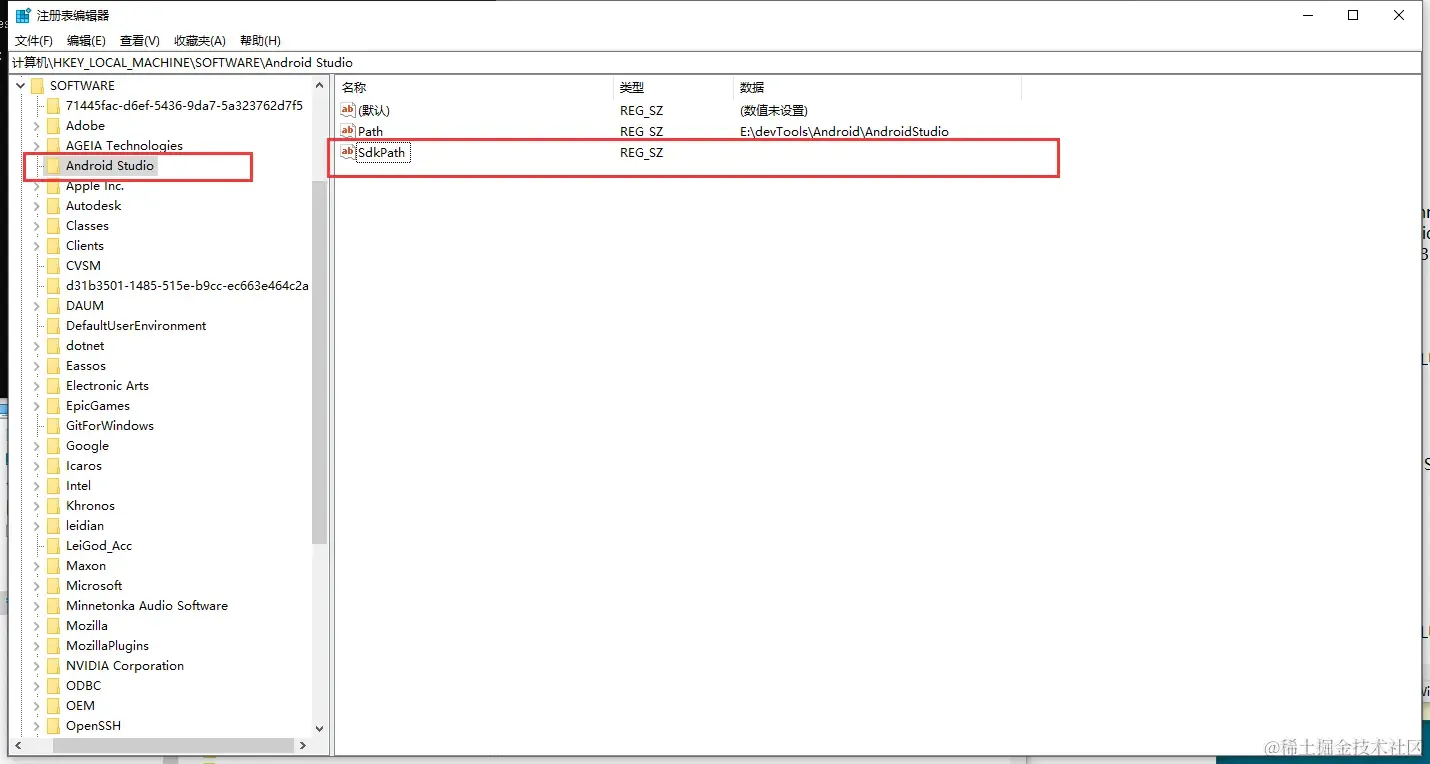The width and height of the screenshot is (1430, 764).
Task: Select the SdkPath value name
Action: click(382, 153)
